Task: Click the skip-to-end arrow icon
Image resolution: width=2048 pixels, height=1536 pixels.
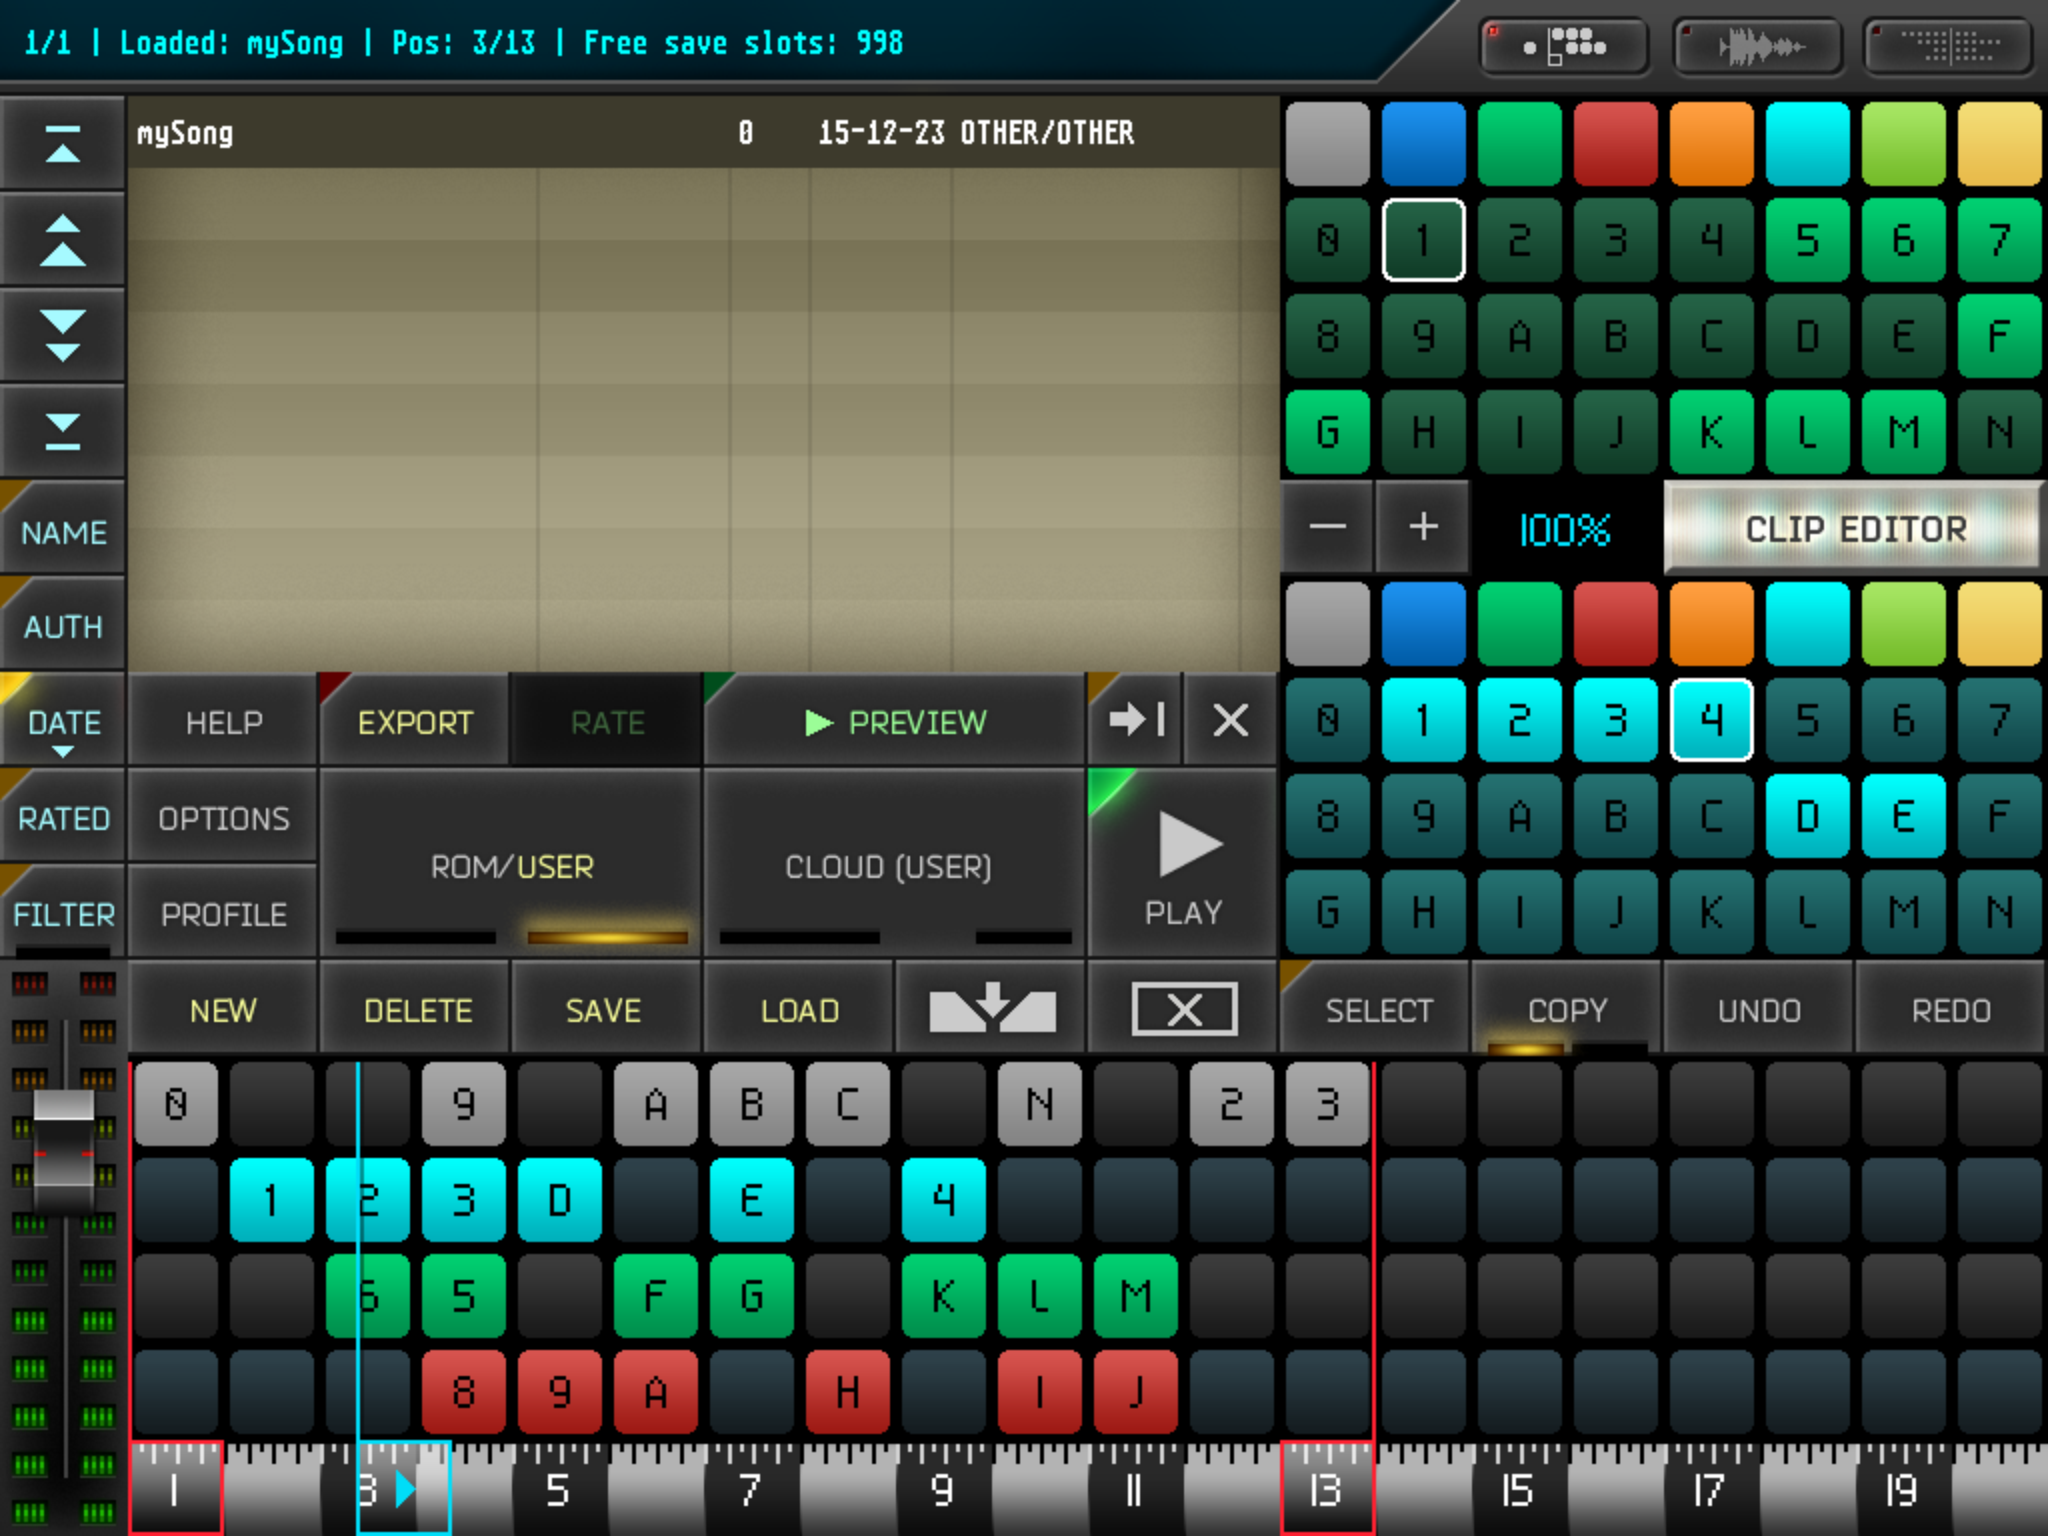Action: click(x=1136, y=719)
